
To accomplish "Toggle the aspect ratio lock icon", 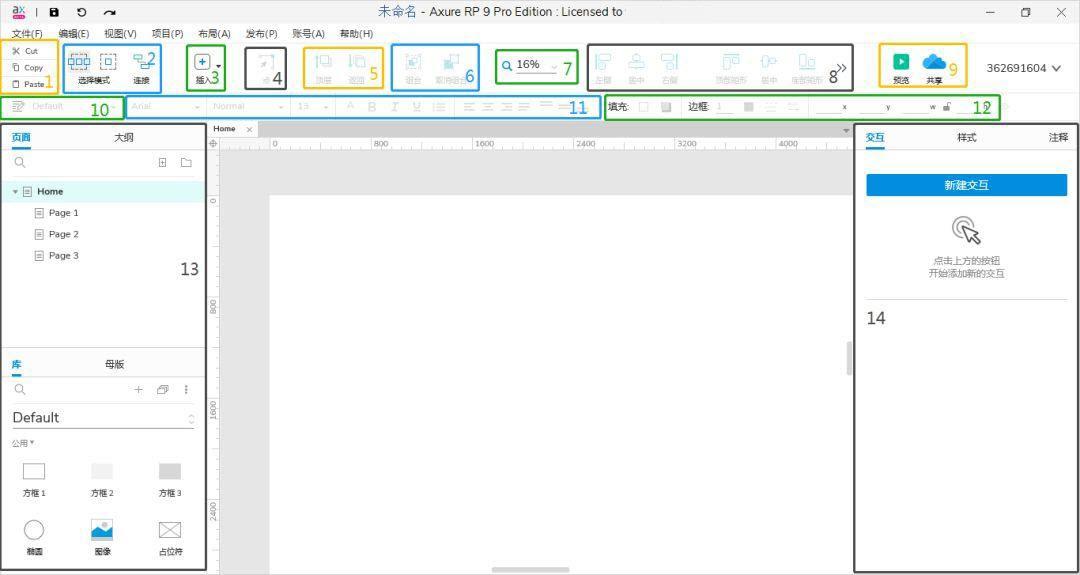I will tap(948, 107).
